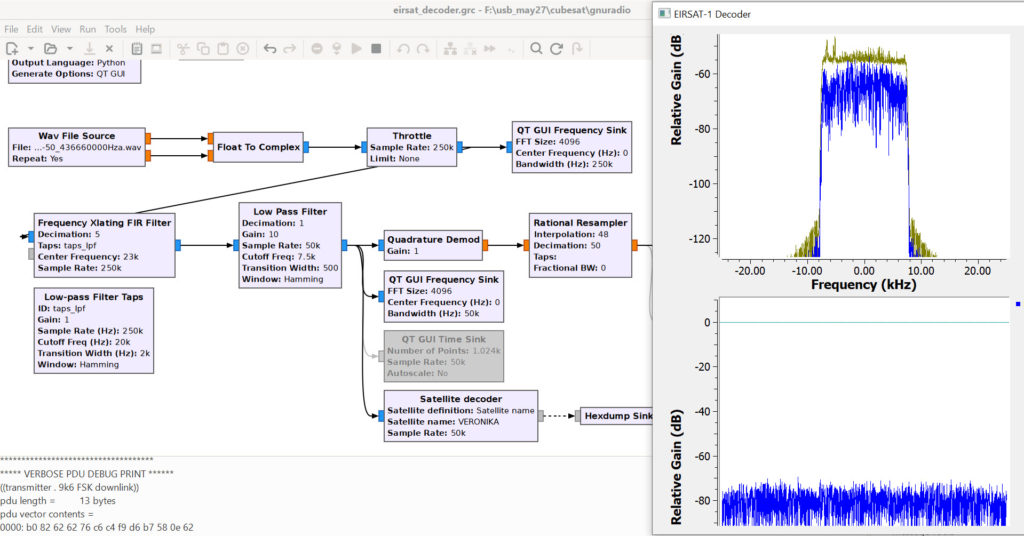1024x536 pixels.
Task: Open the Tools menu
Action: (x=116, y=29)
